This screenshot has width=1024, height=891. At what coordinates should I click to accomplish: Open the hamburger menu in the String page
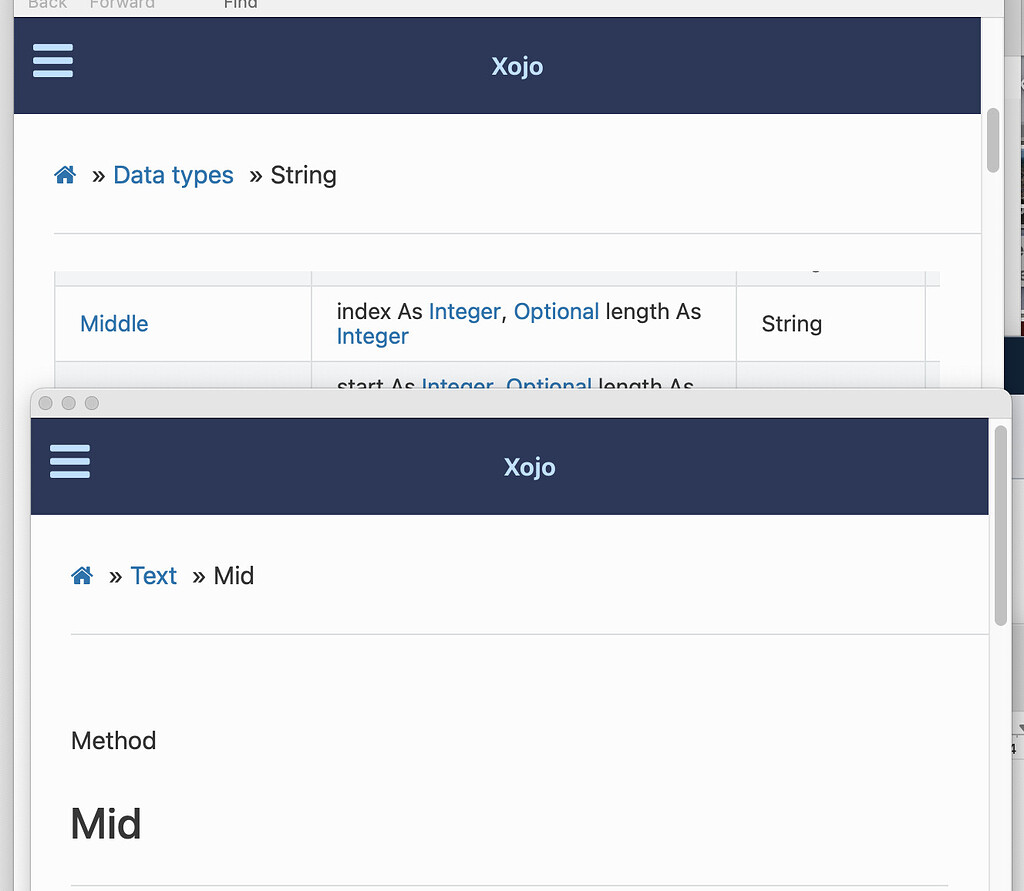[53, 61]
